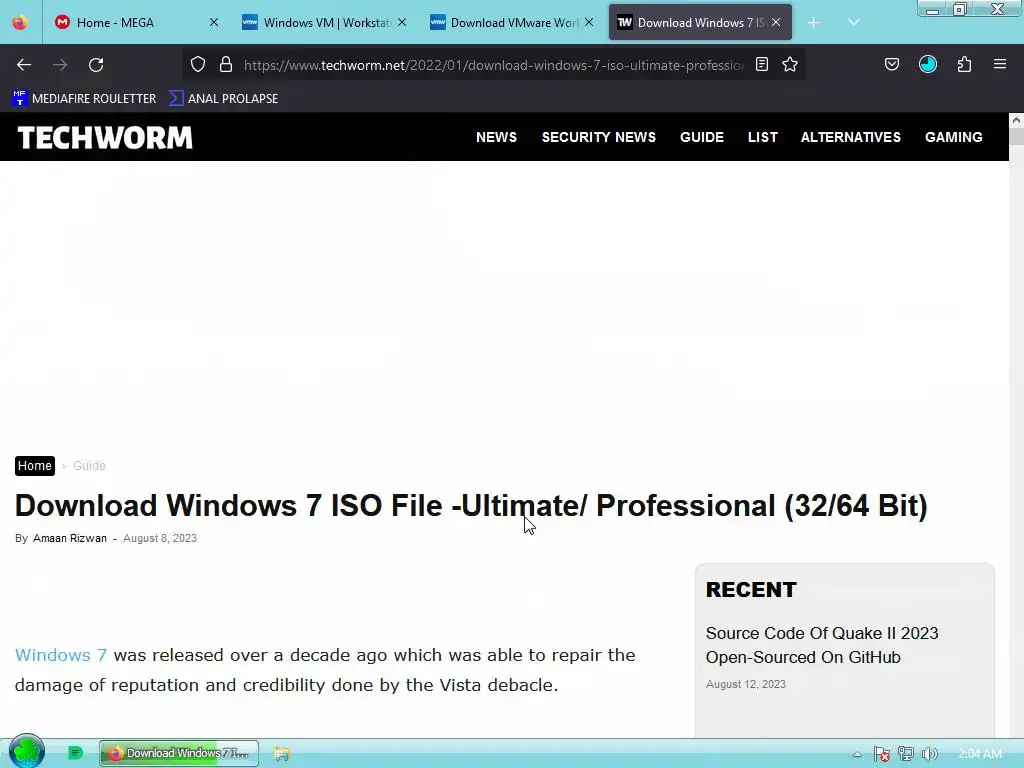Click the scrollbar up arrow
This screenshot has height=768, width=1024.
(x=1016, y=120)
